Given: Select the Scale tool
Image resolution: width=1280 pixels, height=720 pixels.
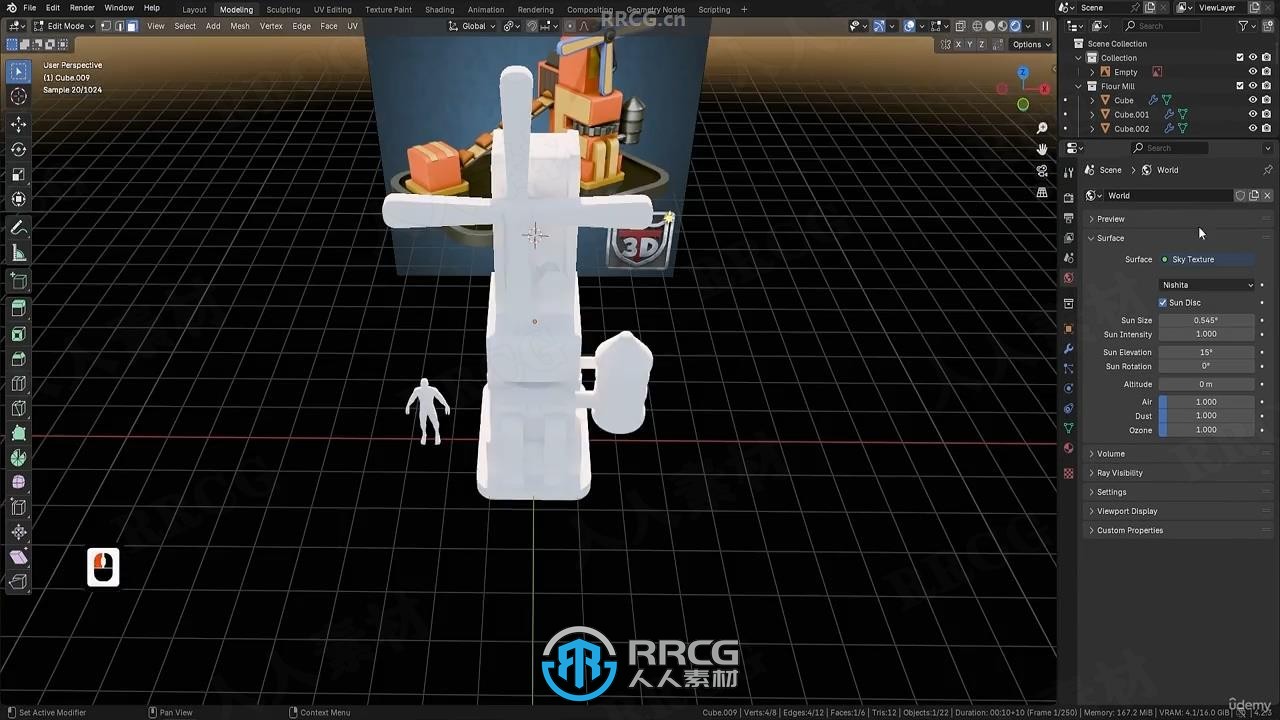Looking at the screenshot, I should tap(19, 174).
